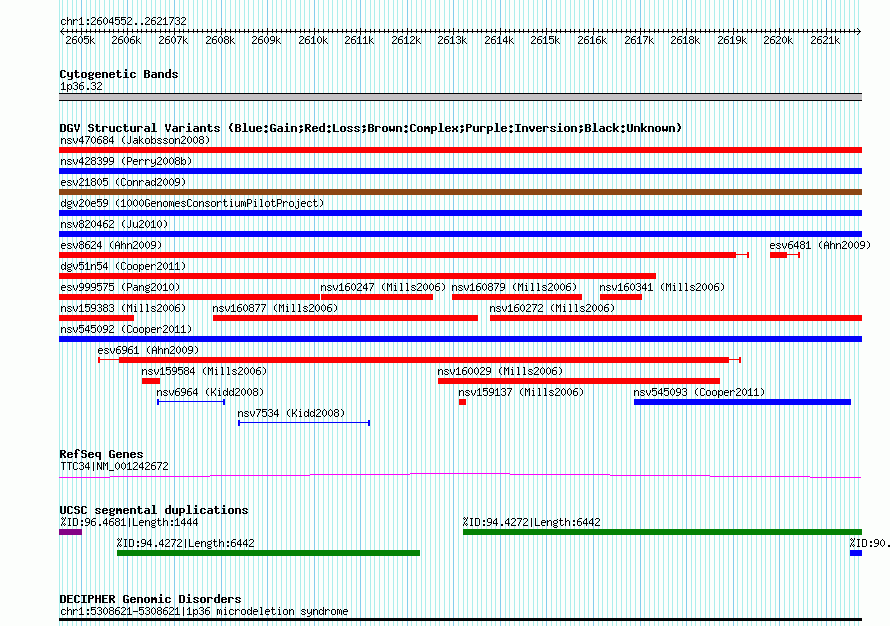Click the nsv470684 (Jakobsson2008) red bar
Viewport: 890px width, 626px height.
460,150
